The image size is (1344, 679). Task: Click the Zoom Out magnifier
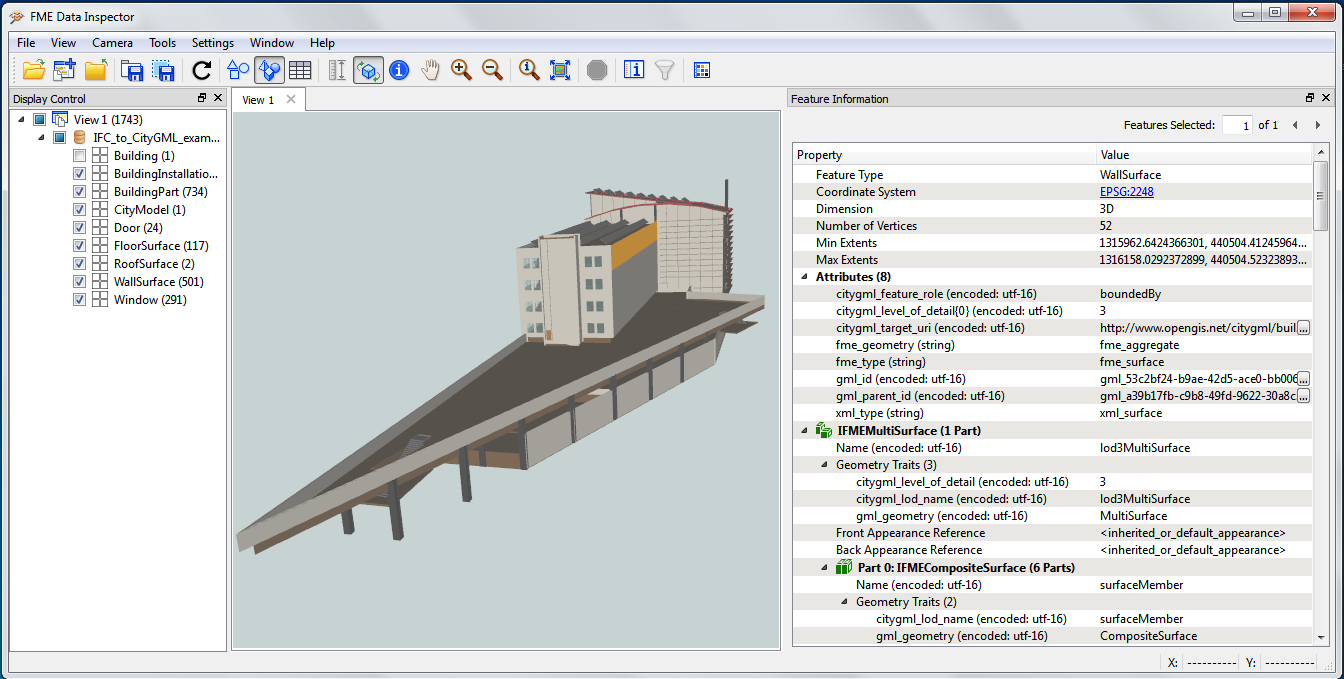492,70
